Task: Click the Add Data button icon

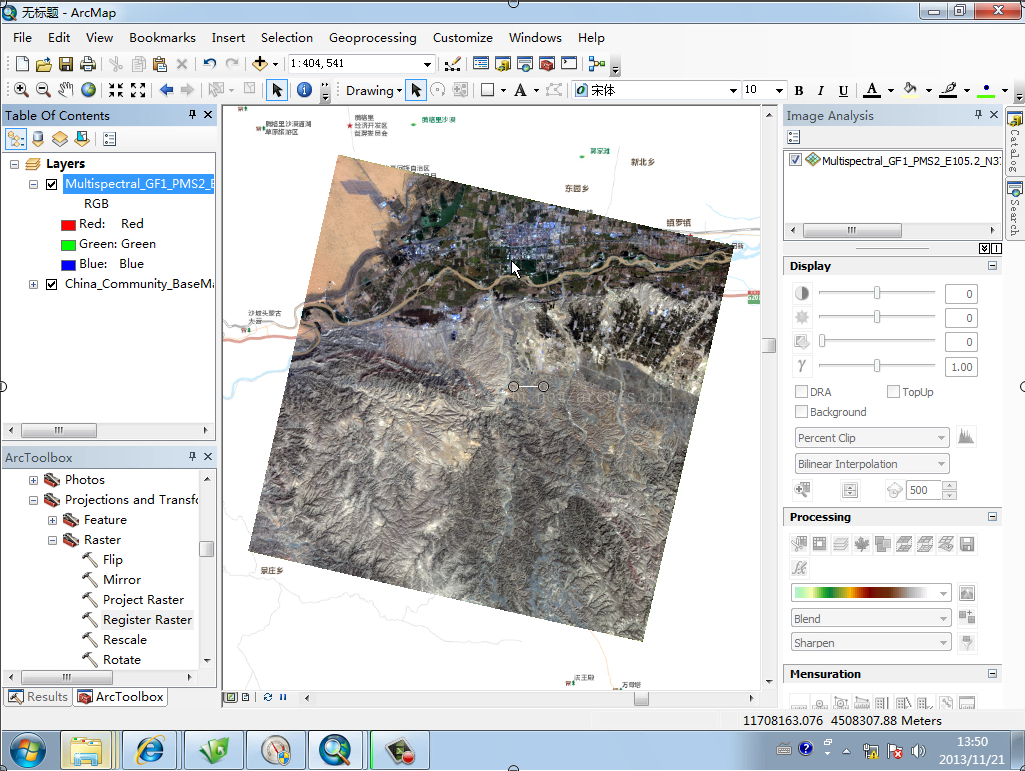Action: (261, 64)
